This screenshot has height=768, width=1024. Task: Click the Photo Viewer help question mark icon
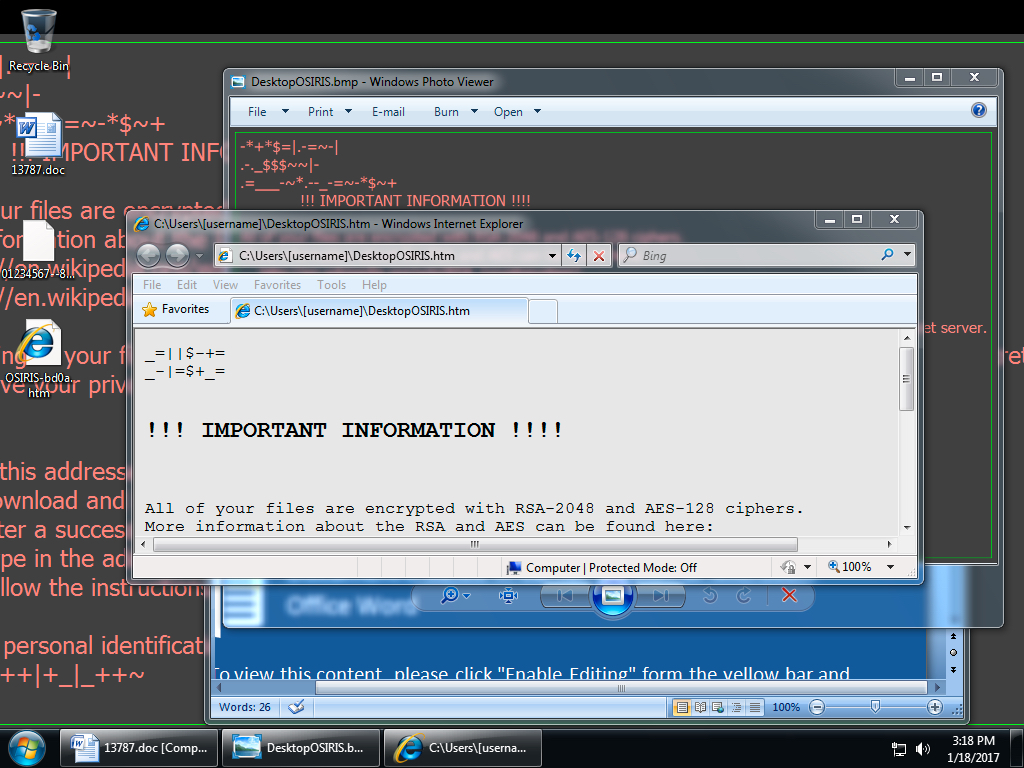pos(978,110)
